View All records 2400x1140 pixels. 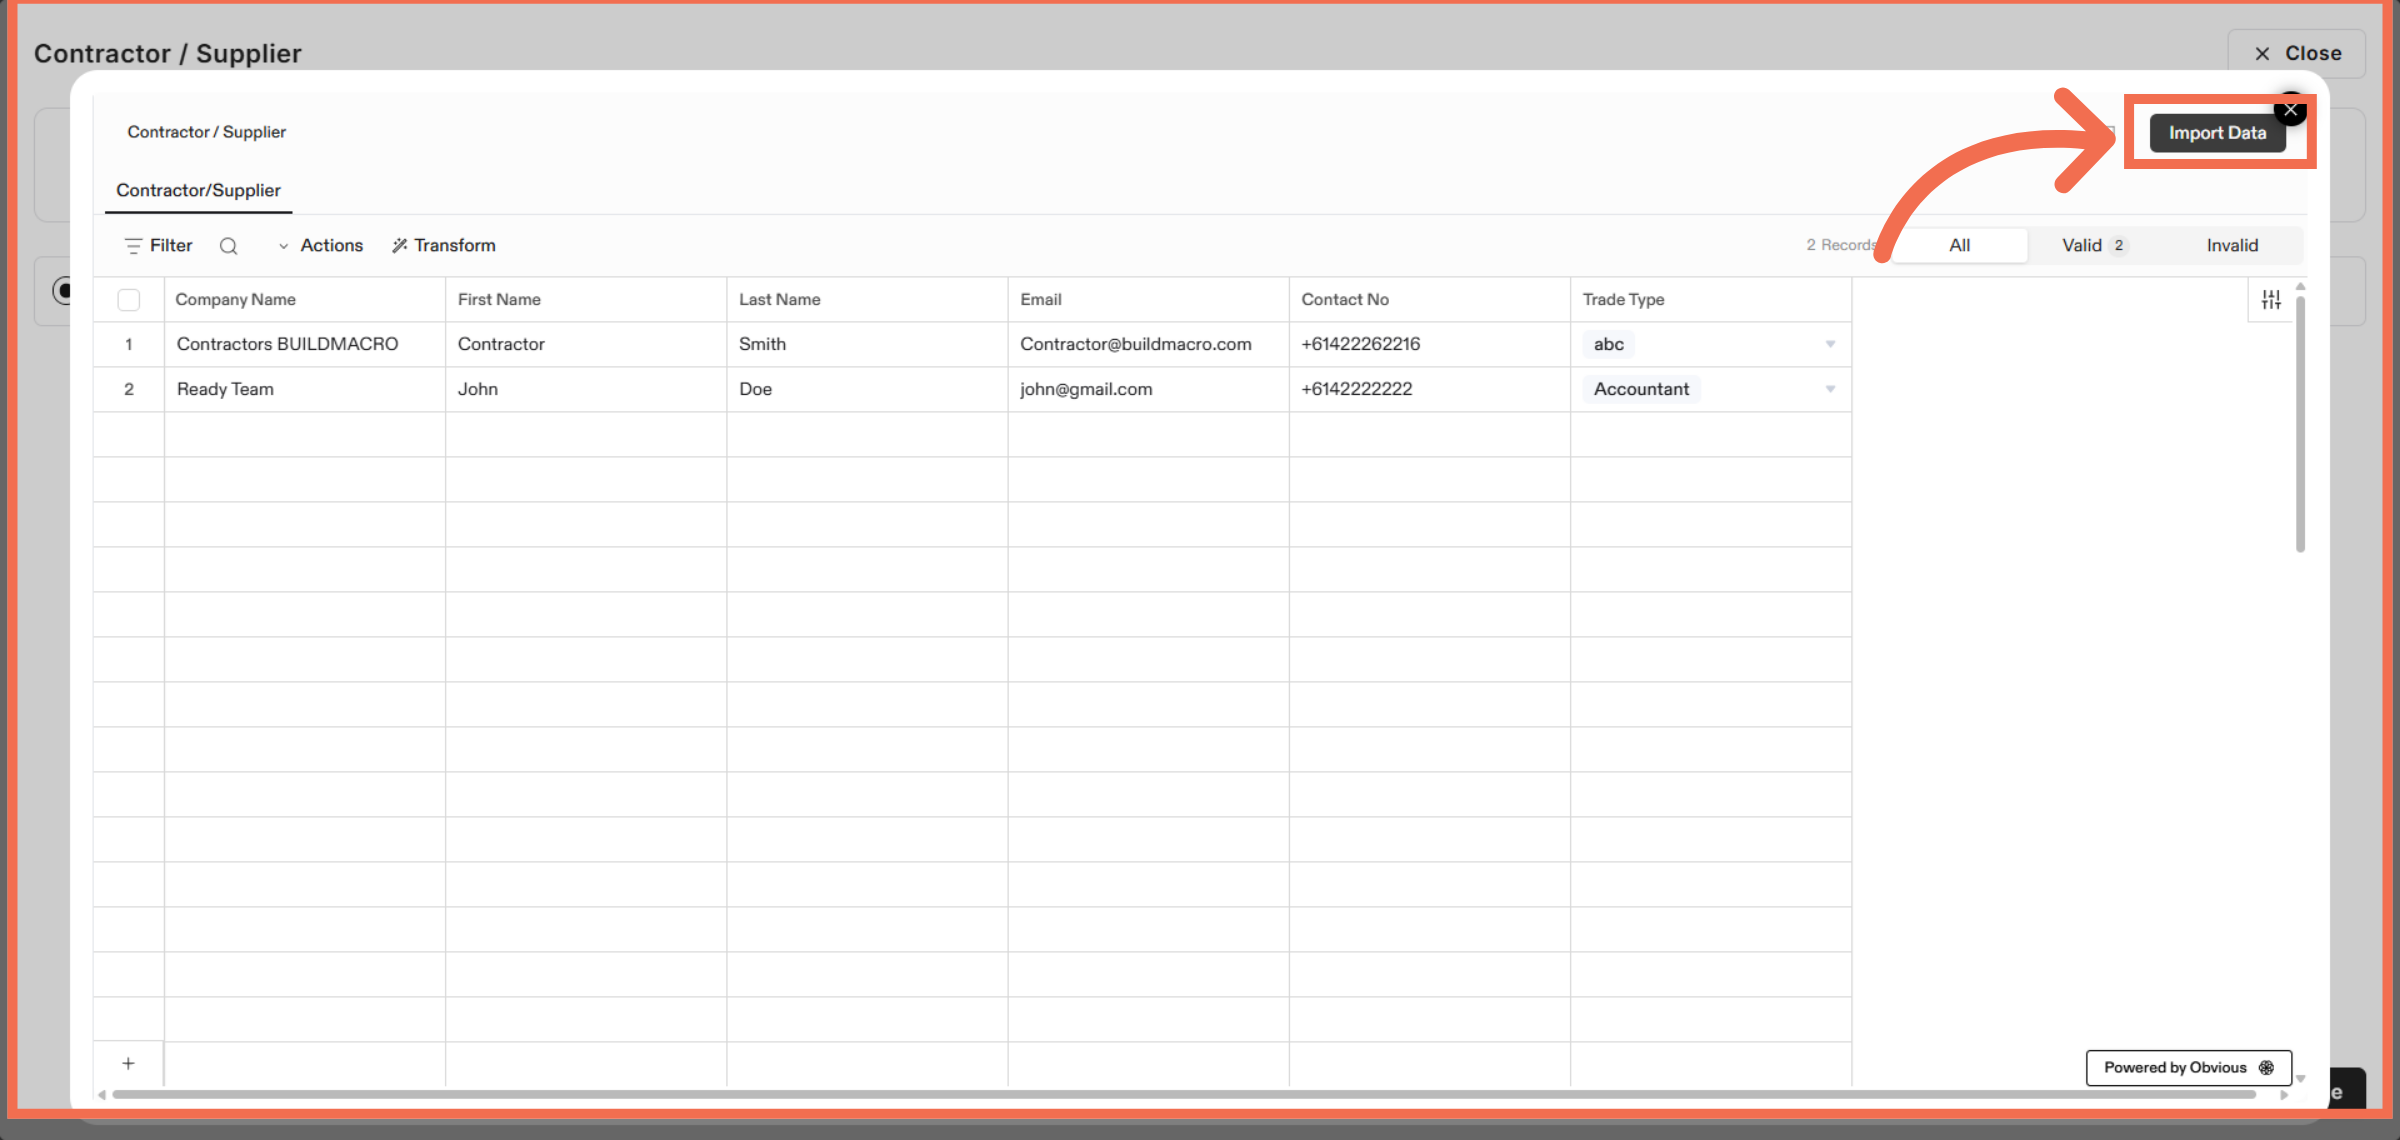pyautogui.click(x=1959, y=245)
